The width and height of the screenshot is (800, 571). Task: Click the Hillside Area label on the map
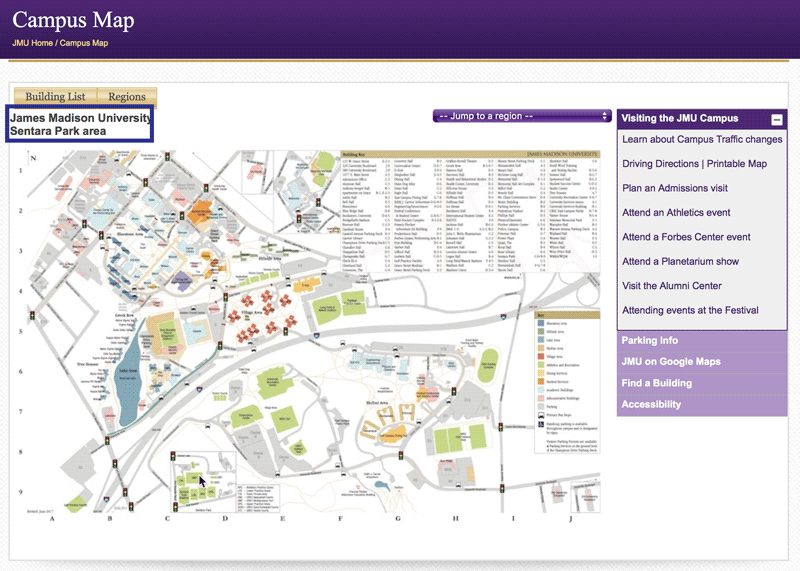(270, 259)
